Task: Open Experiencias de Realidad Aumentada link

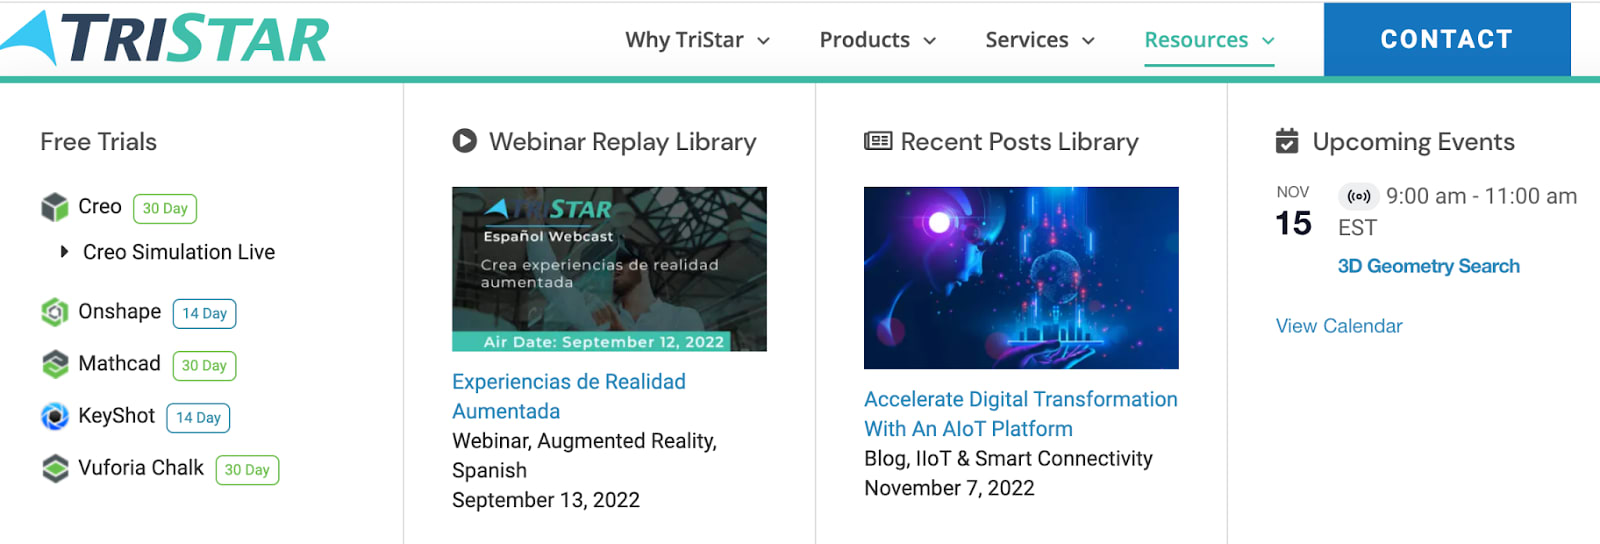Action: point(569,396)
